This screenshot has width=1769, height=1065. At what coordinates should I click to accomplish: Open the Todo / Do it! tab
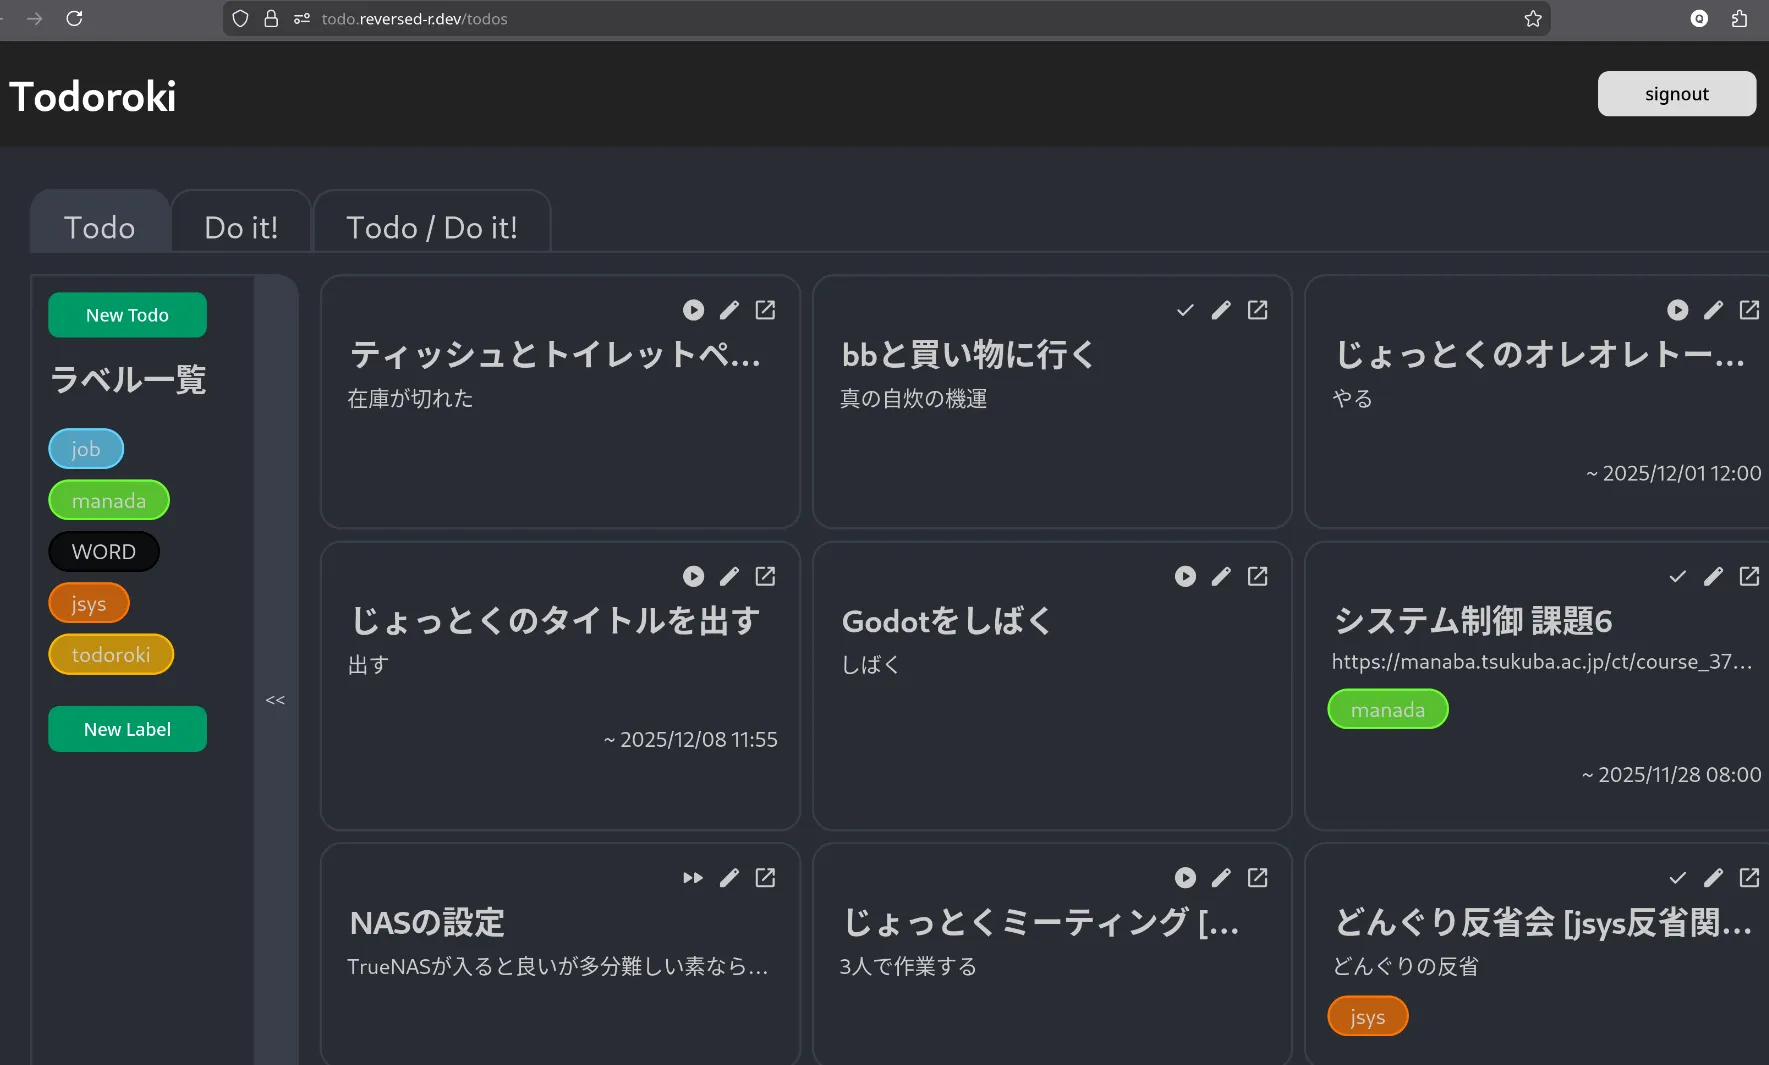coord(432,227)
